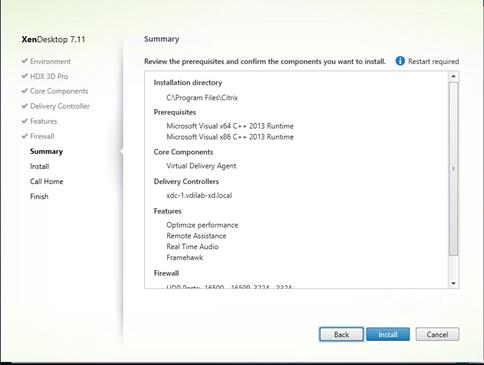The image size is (484, 365).
Task: Select the Install step in sidebar
Action: click(40, 166)
